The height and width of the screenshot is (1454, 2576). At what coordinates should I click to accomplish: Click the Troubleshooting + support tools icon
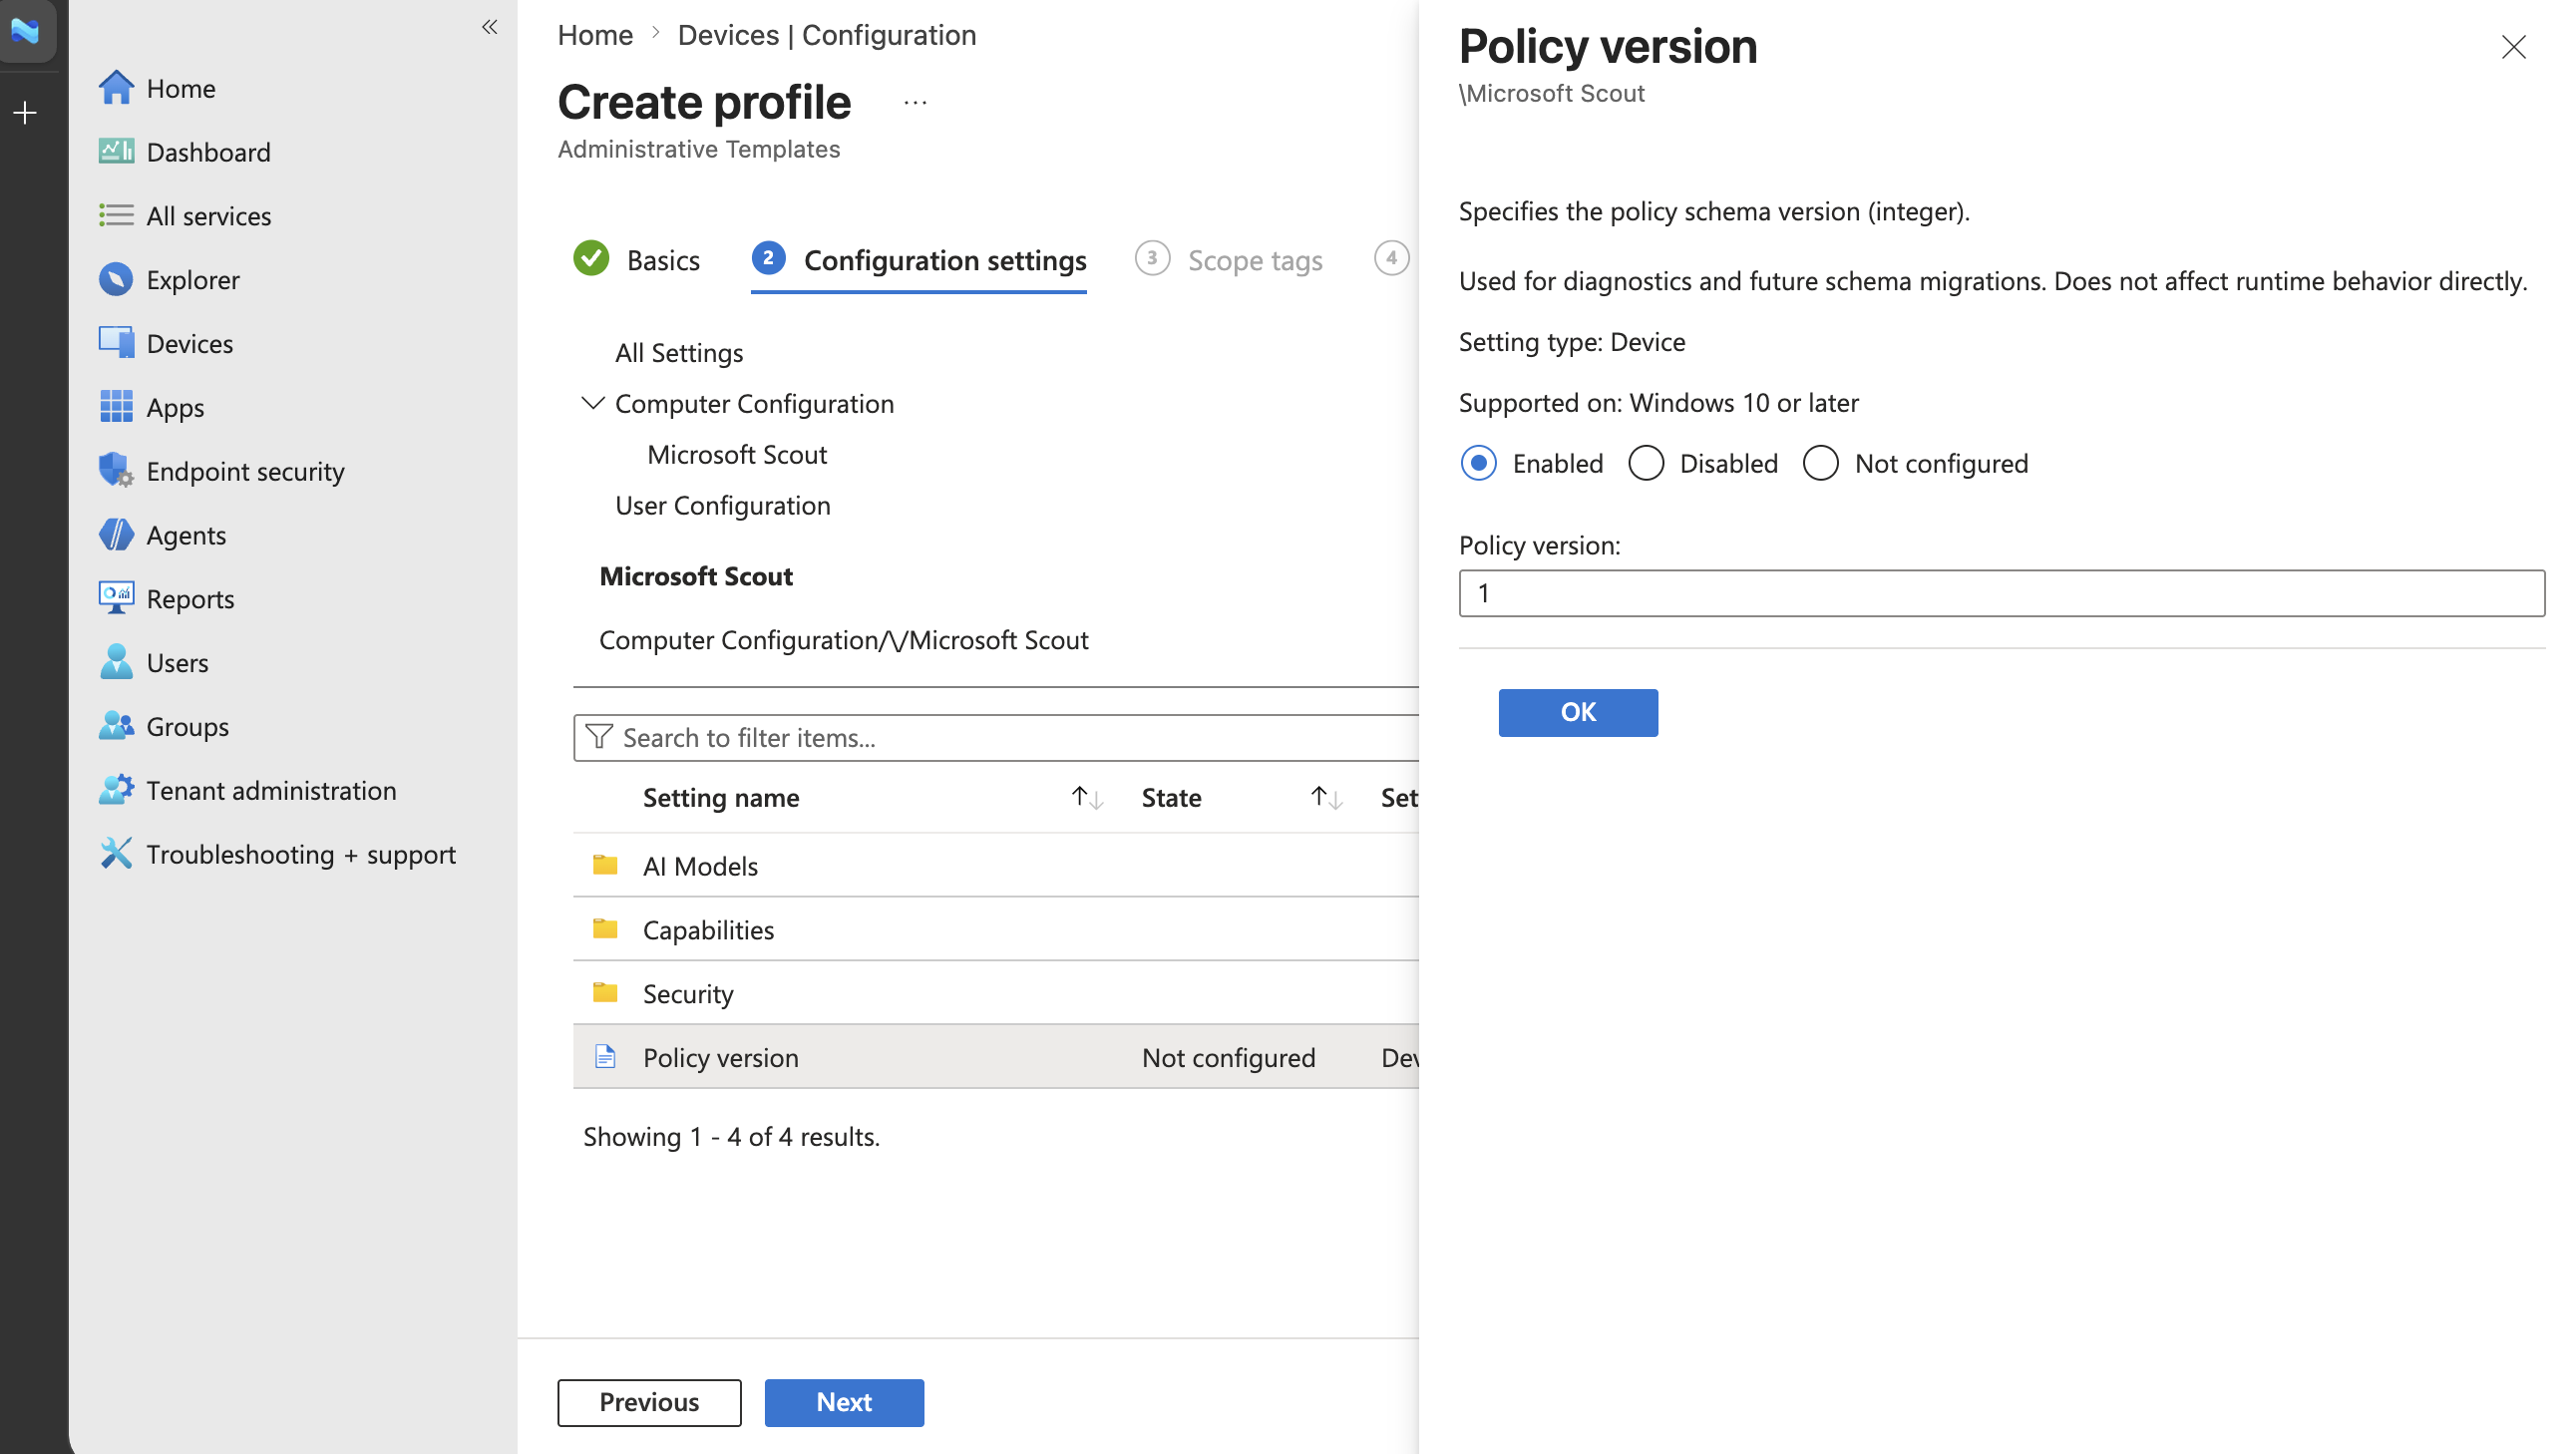pos(116,853)
